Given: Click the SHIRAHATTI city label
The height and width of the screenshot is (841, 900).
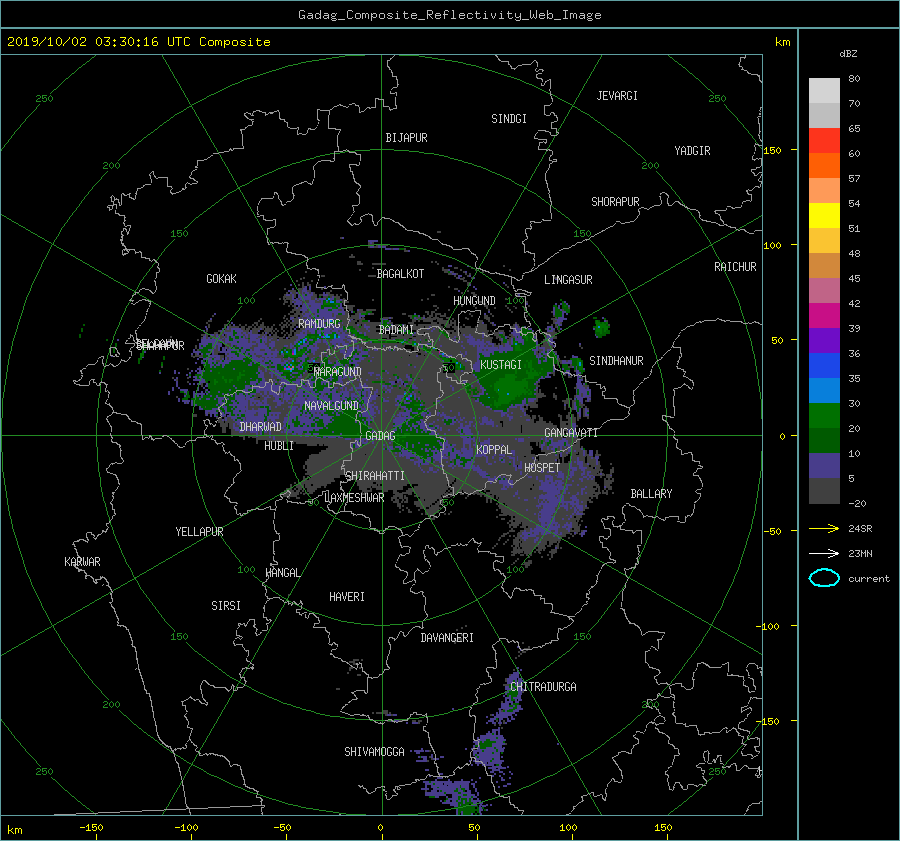Looking at the screenshot, I should pyautogui.click(x=375, y=476).
